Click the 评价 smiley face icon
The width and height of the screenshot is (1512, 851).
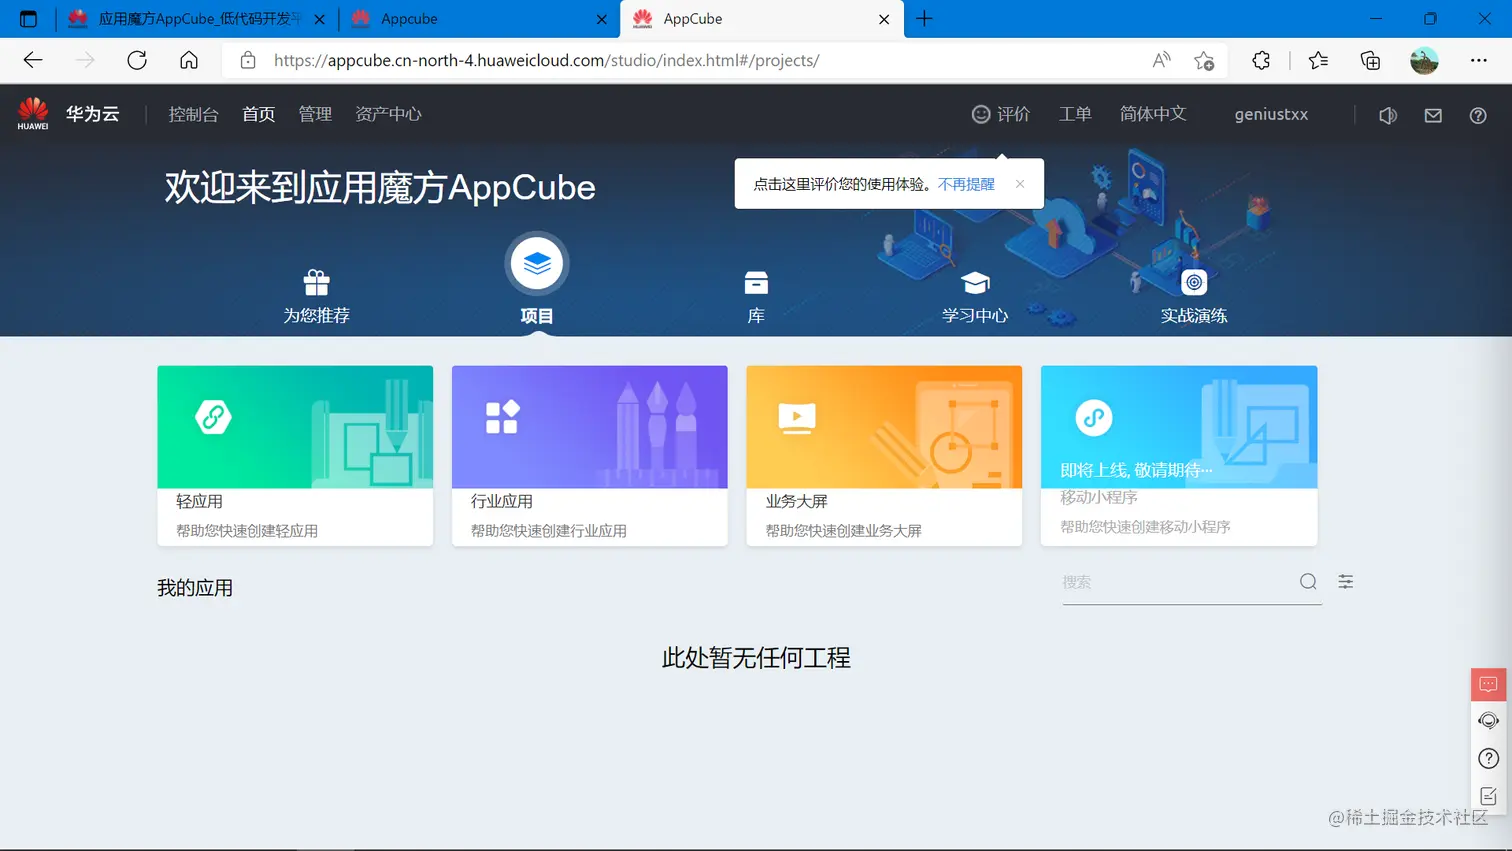[x=981, y=114]
